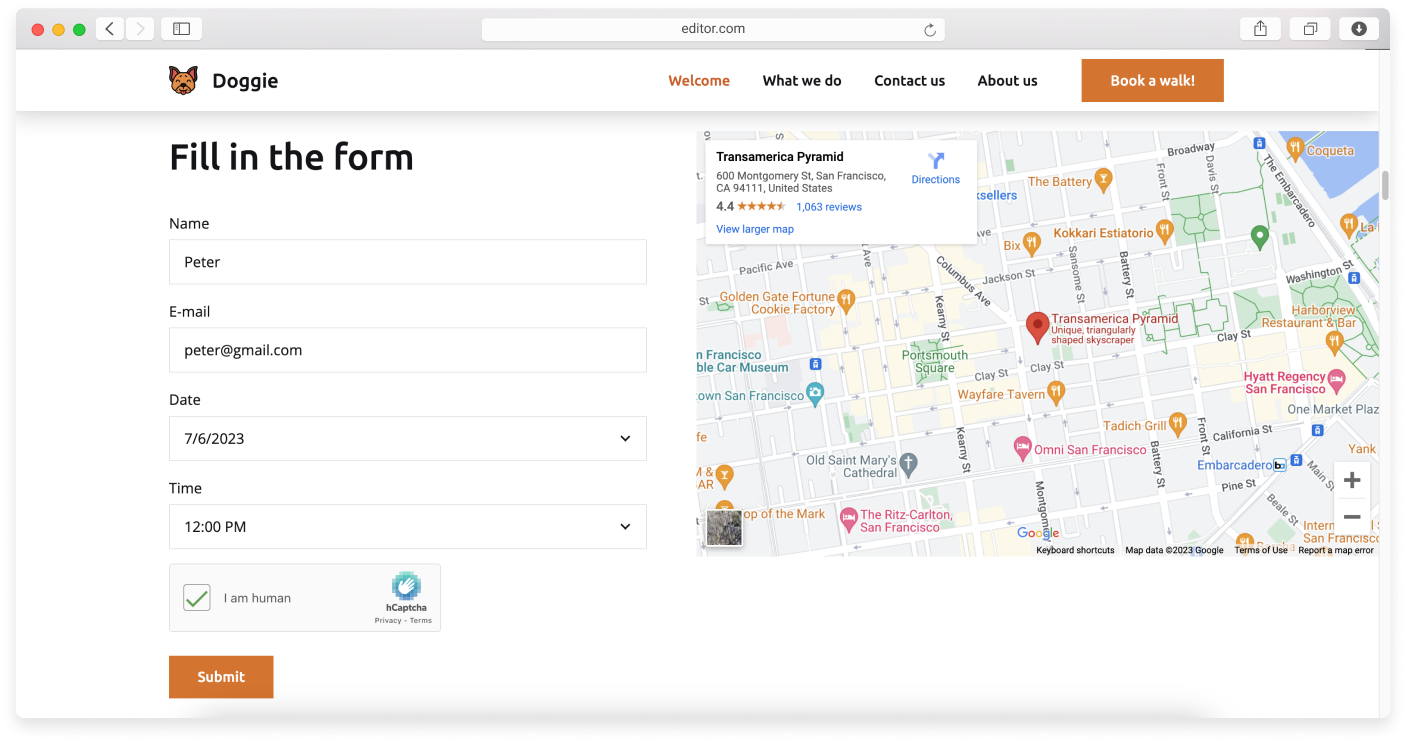Open the About us page

click(x=1007, y=81)
